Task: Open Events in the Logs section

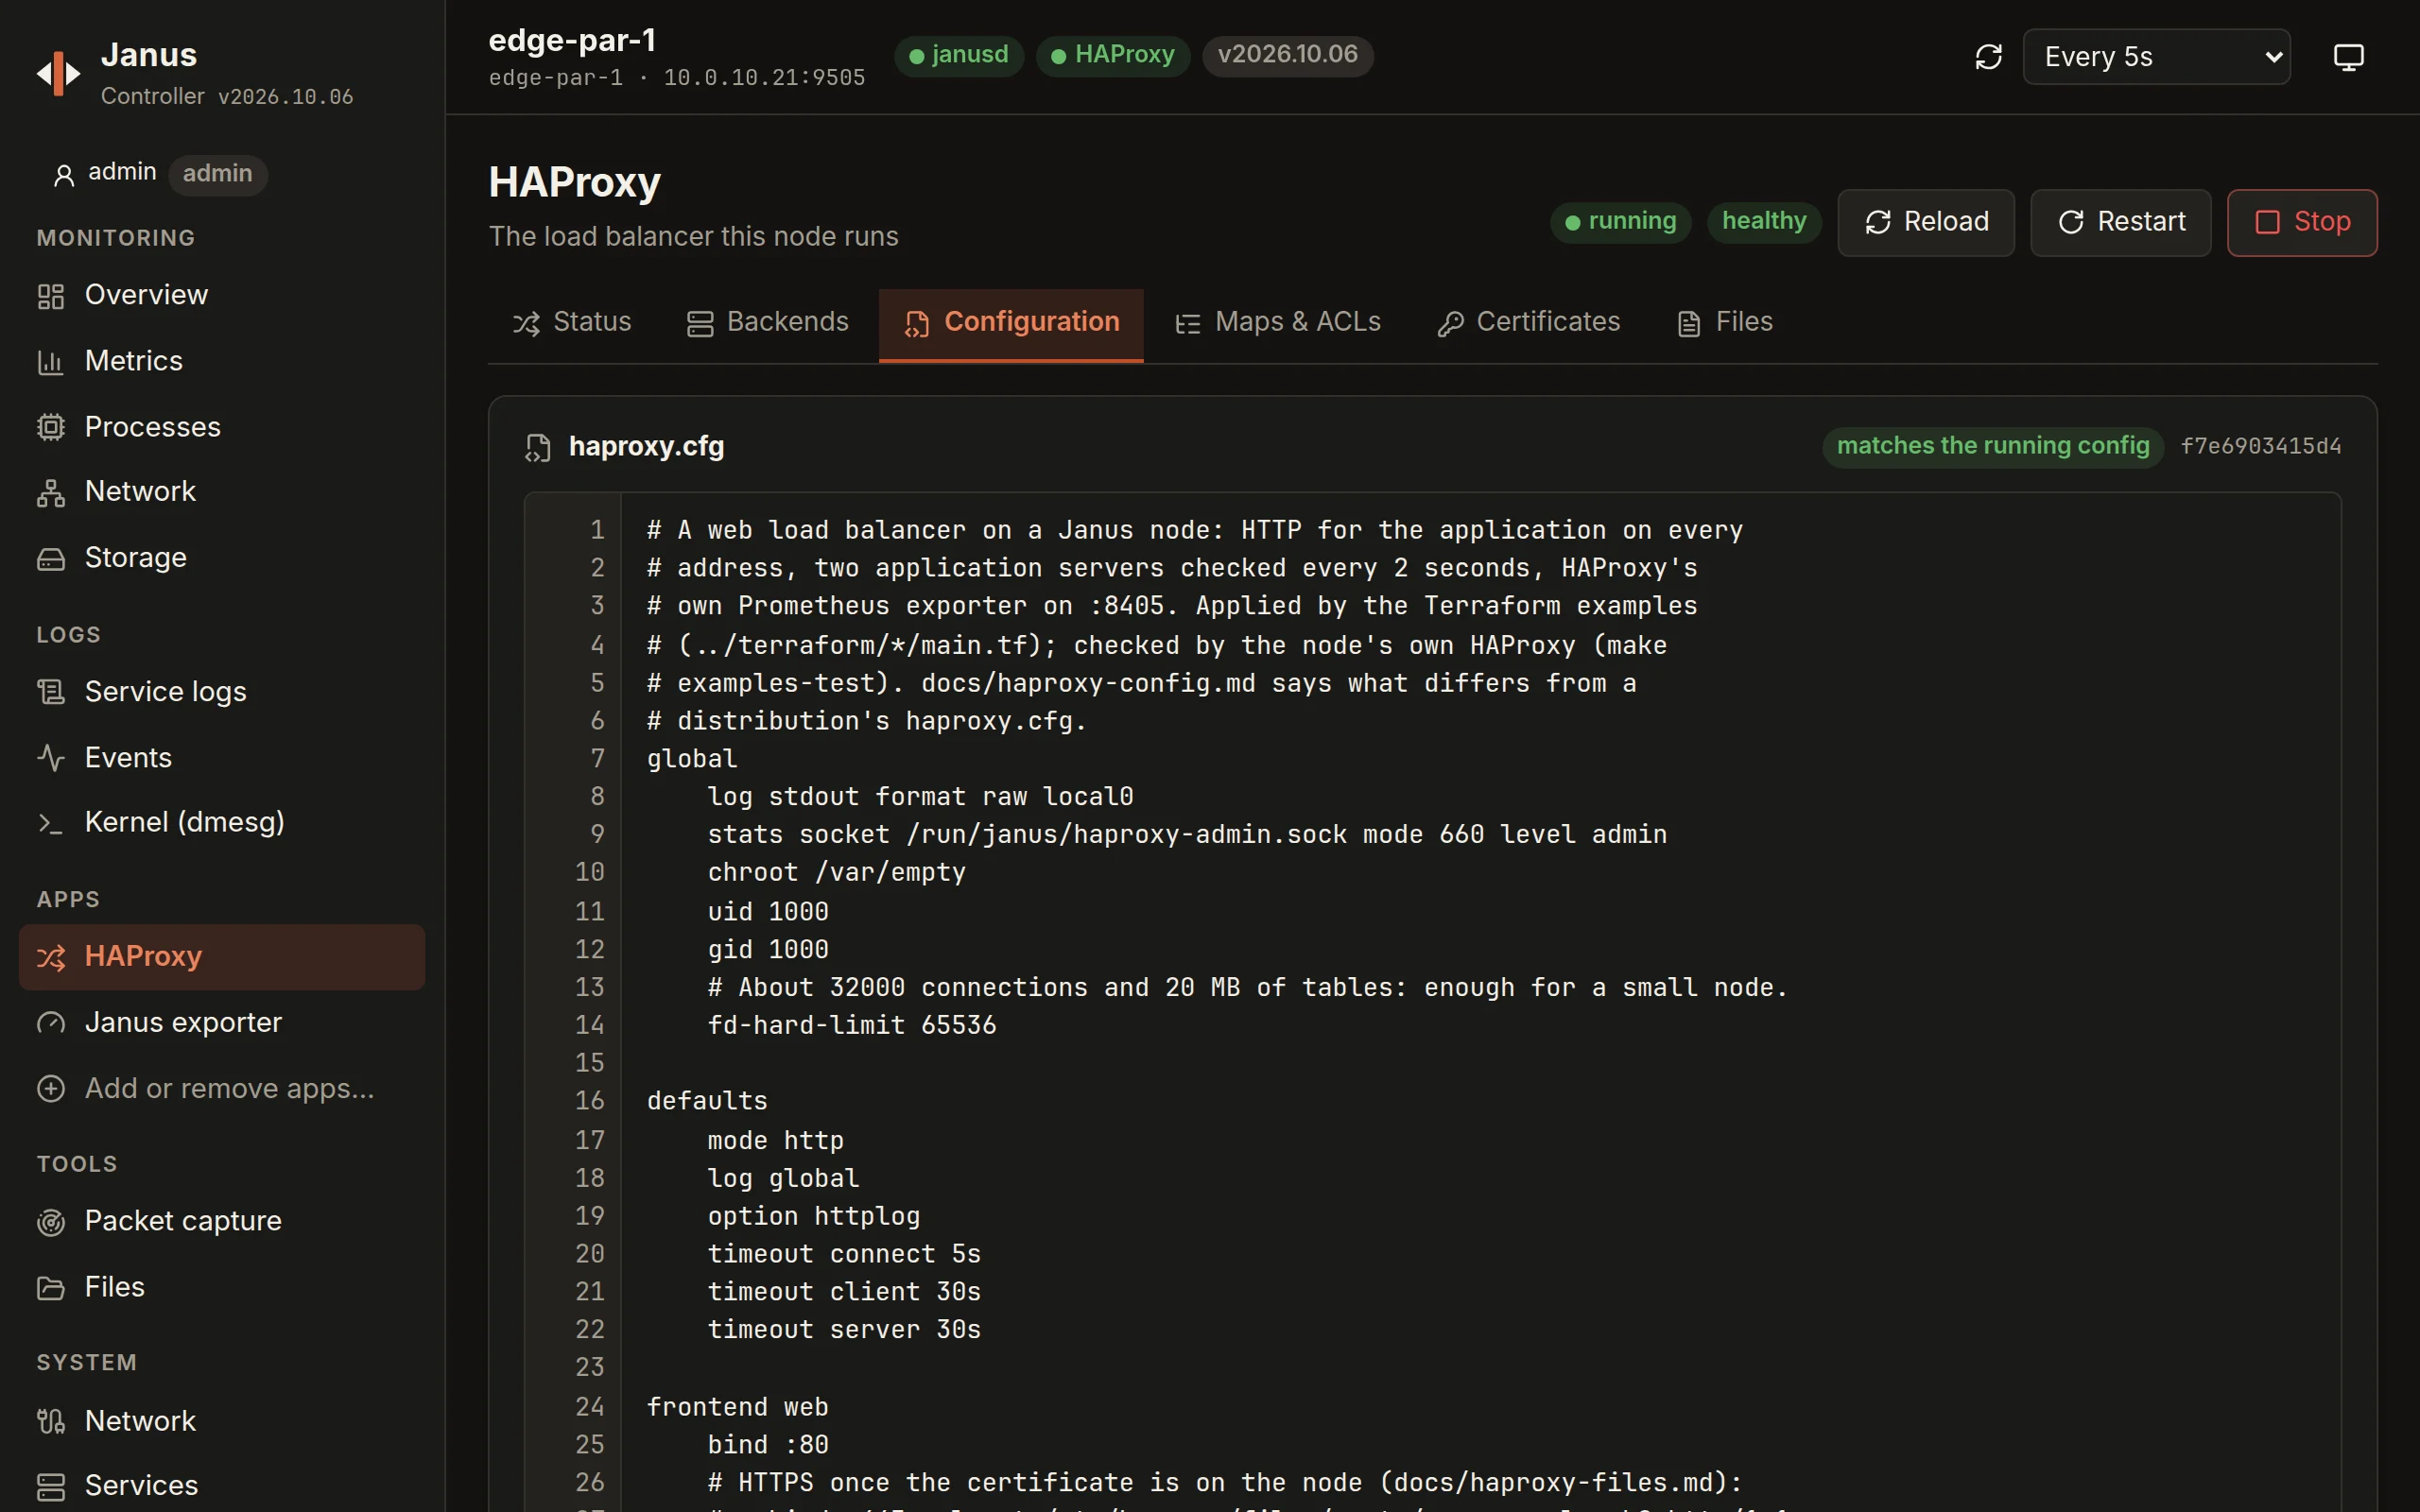Action: click(222, 758)
